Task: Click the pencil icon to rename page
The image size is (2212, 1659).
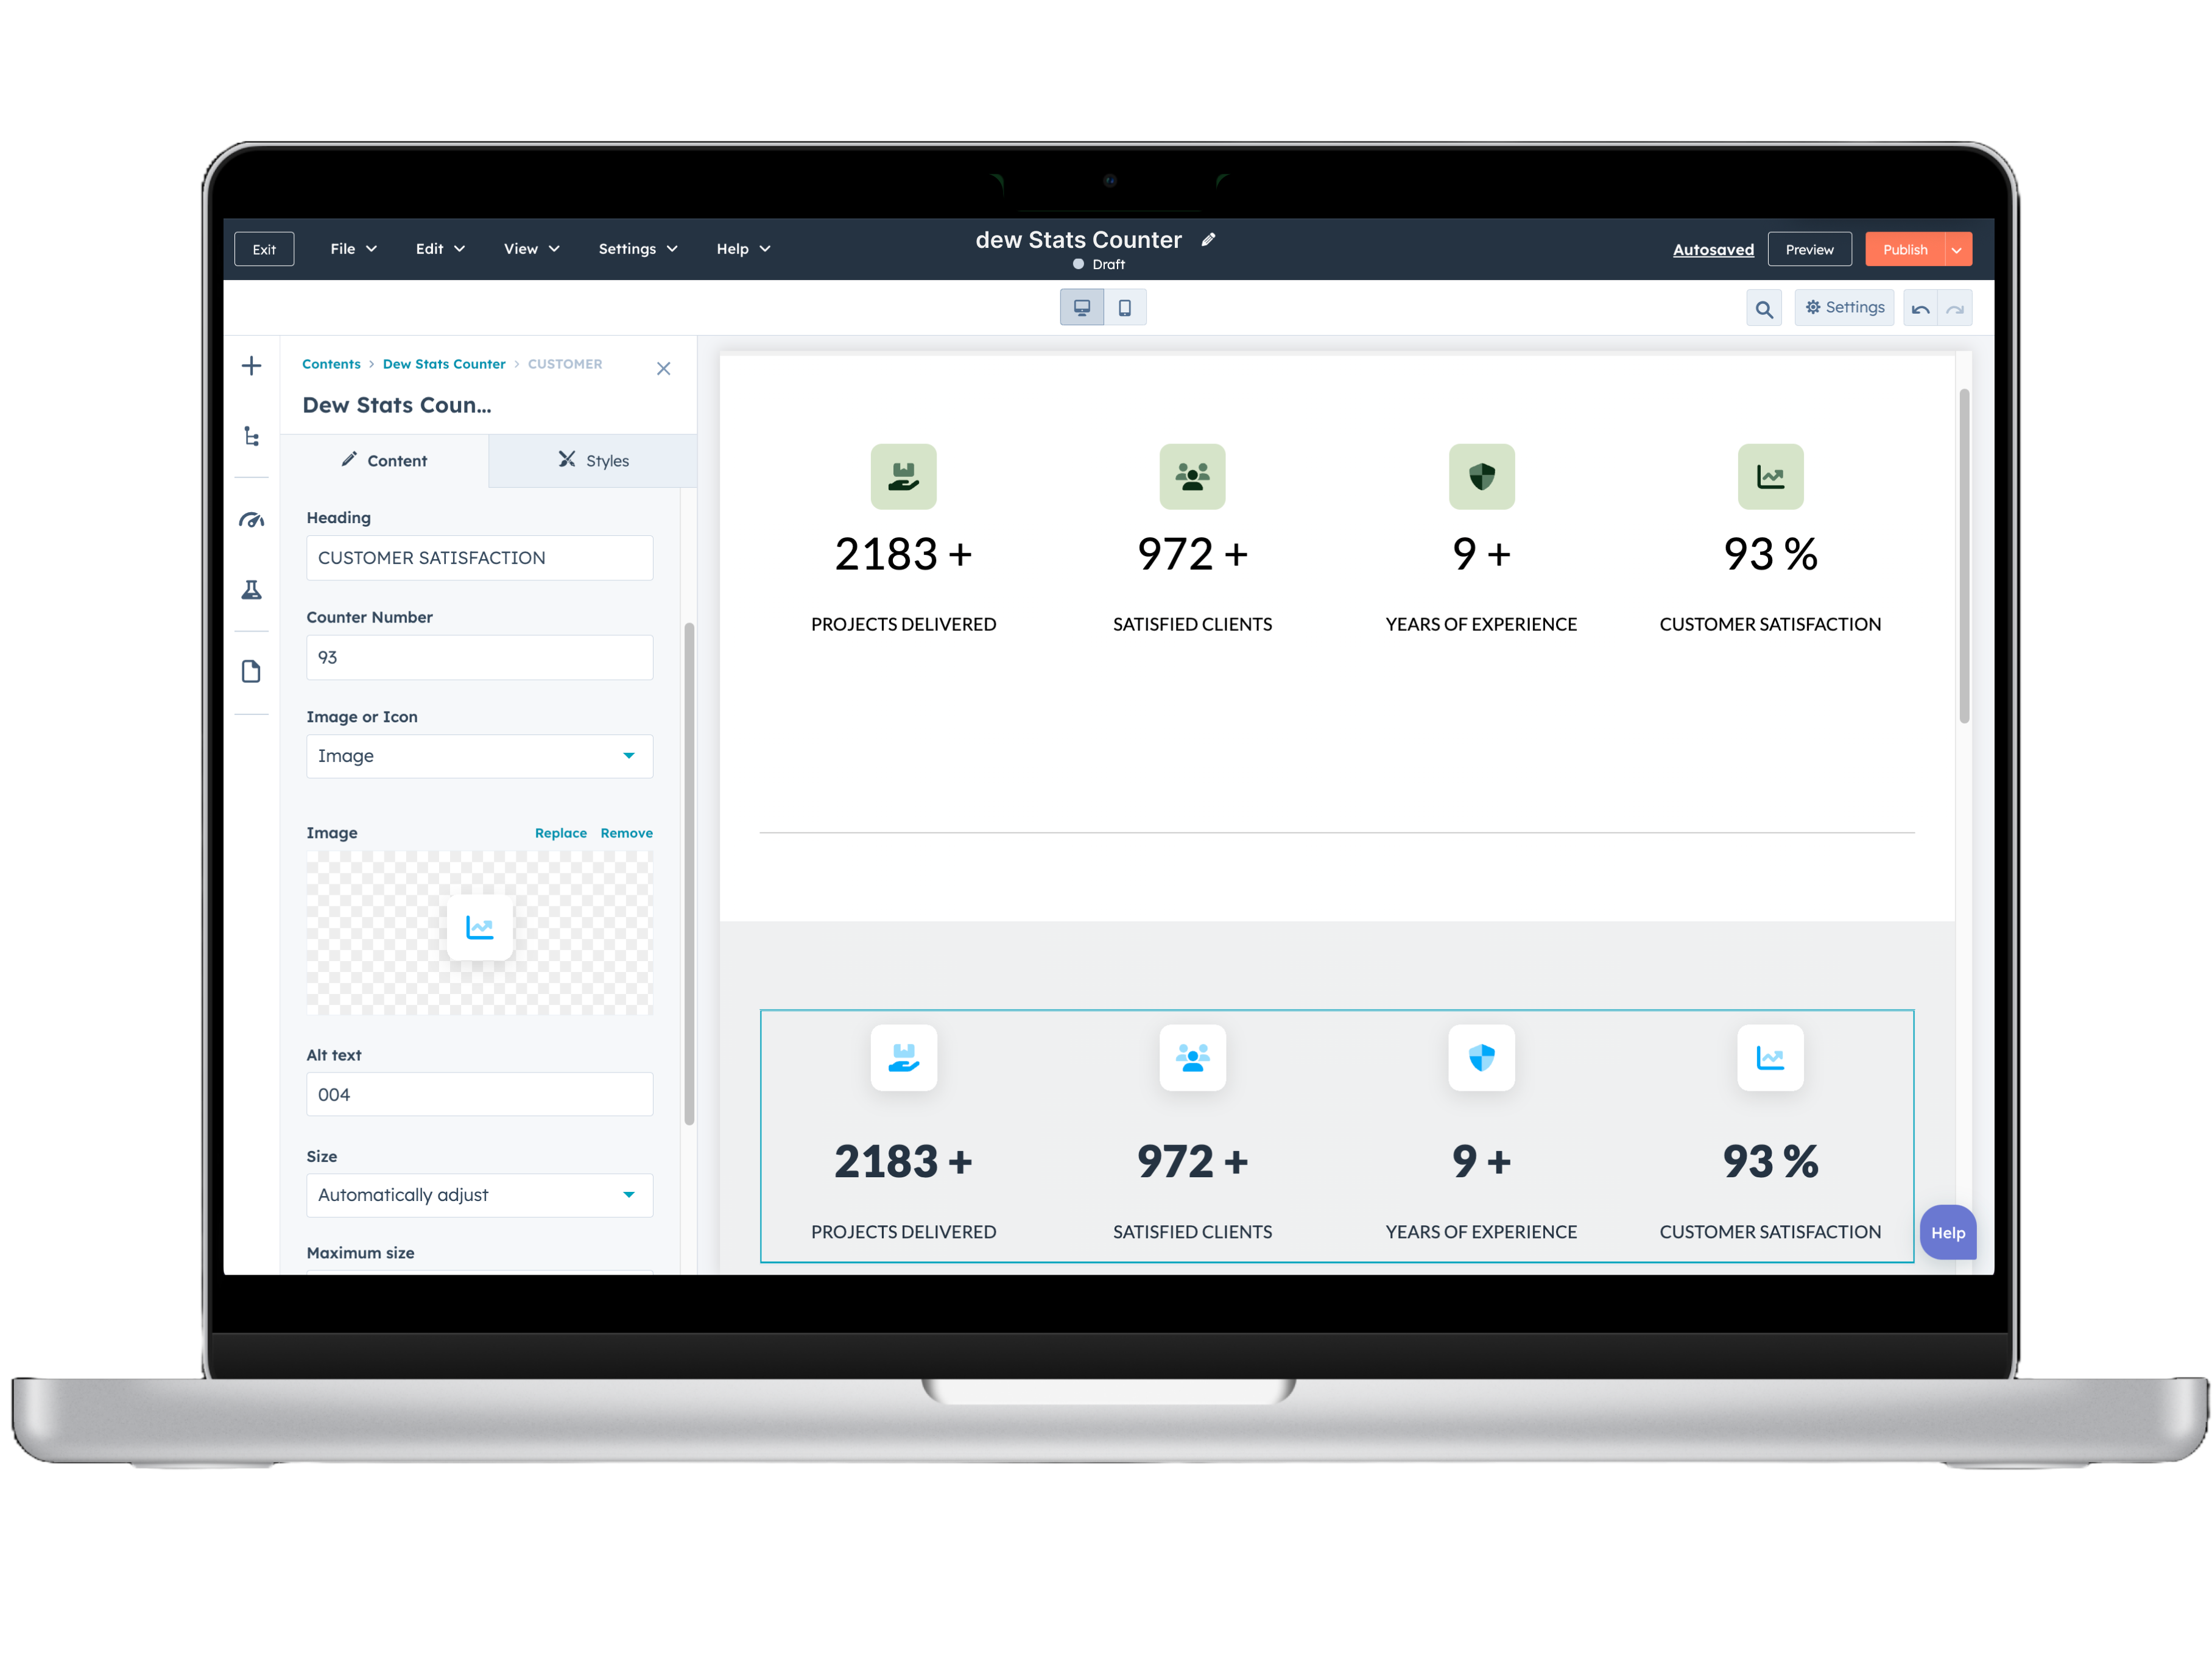Action: point(1208,240)
